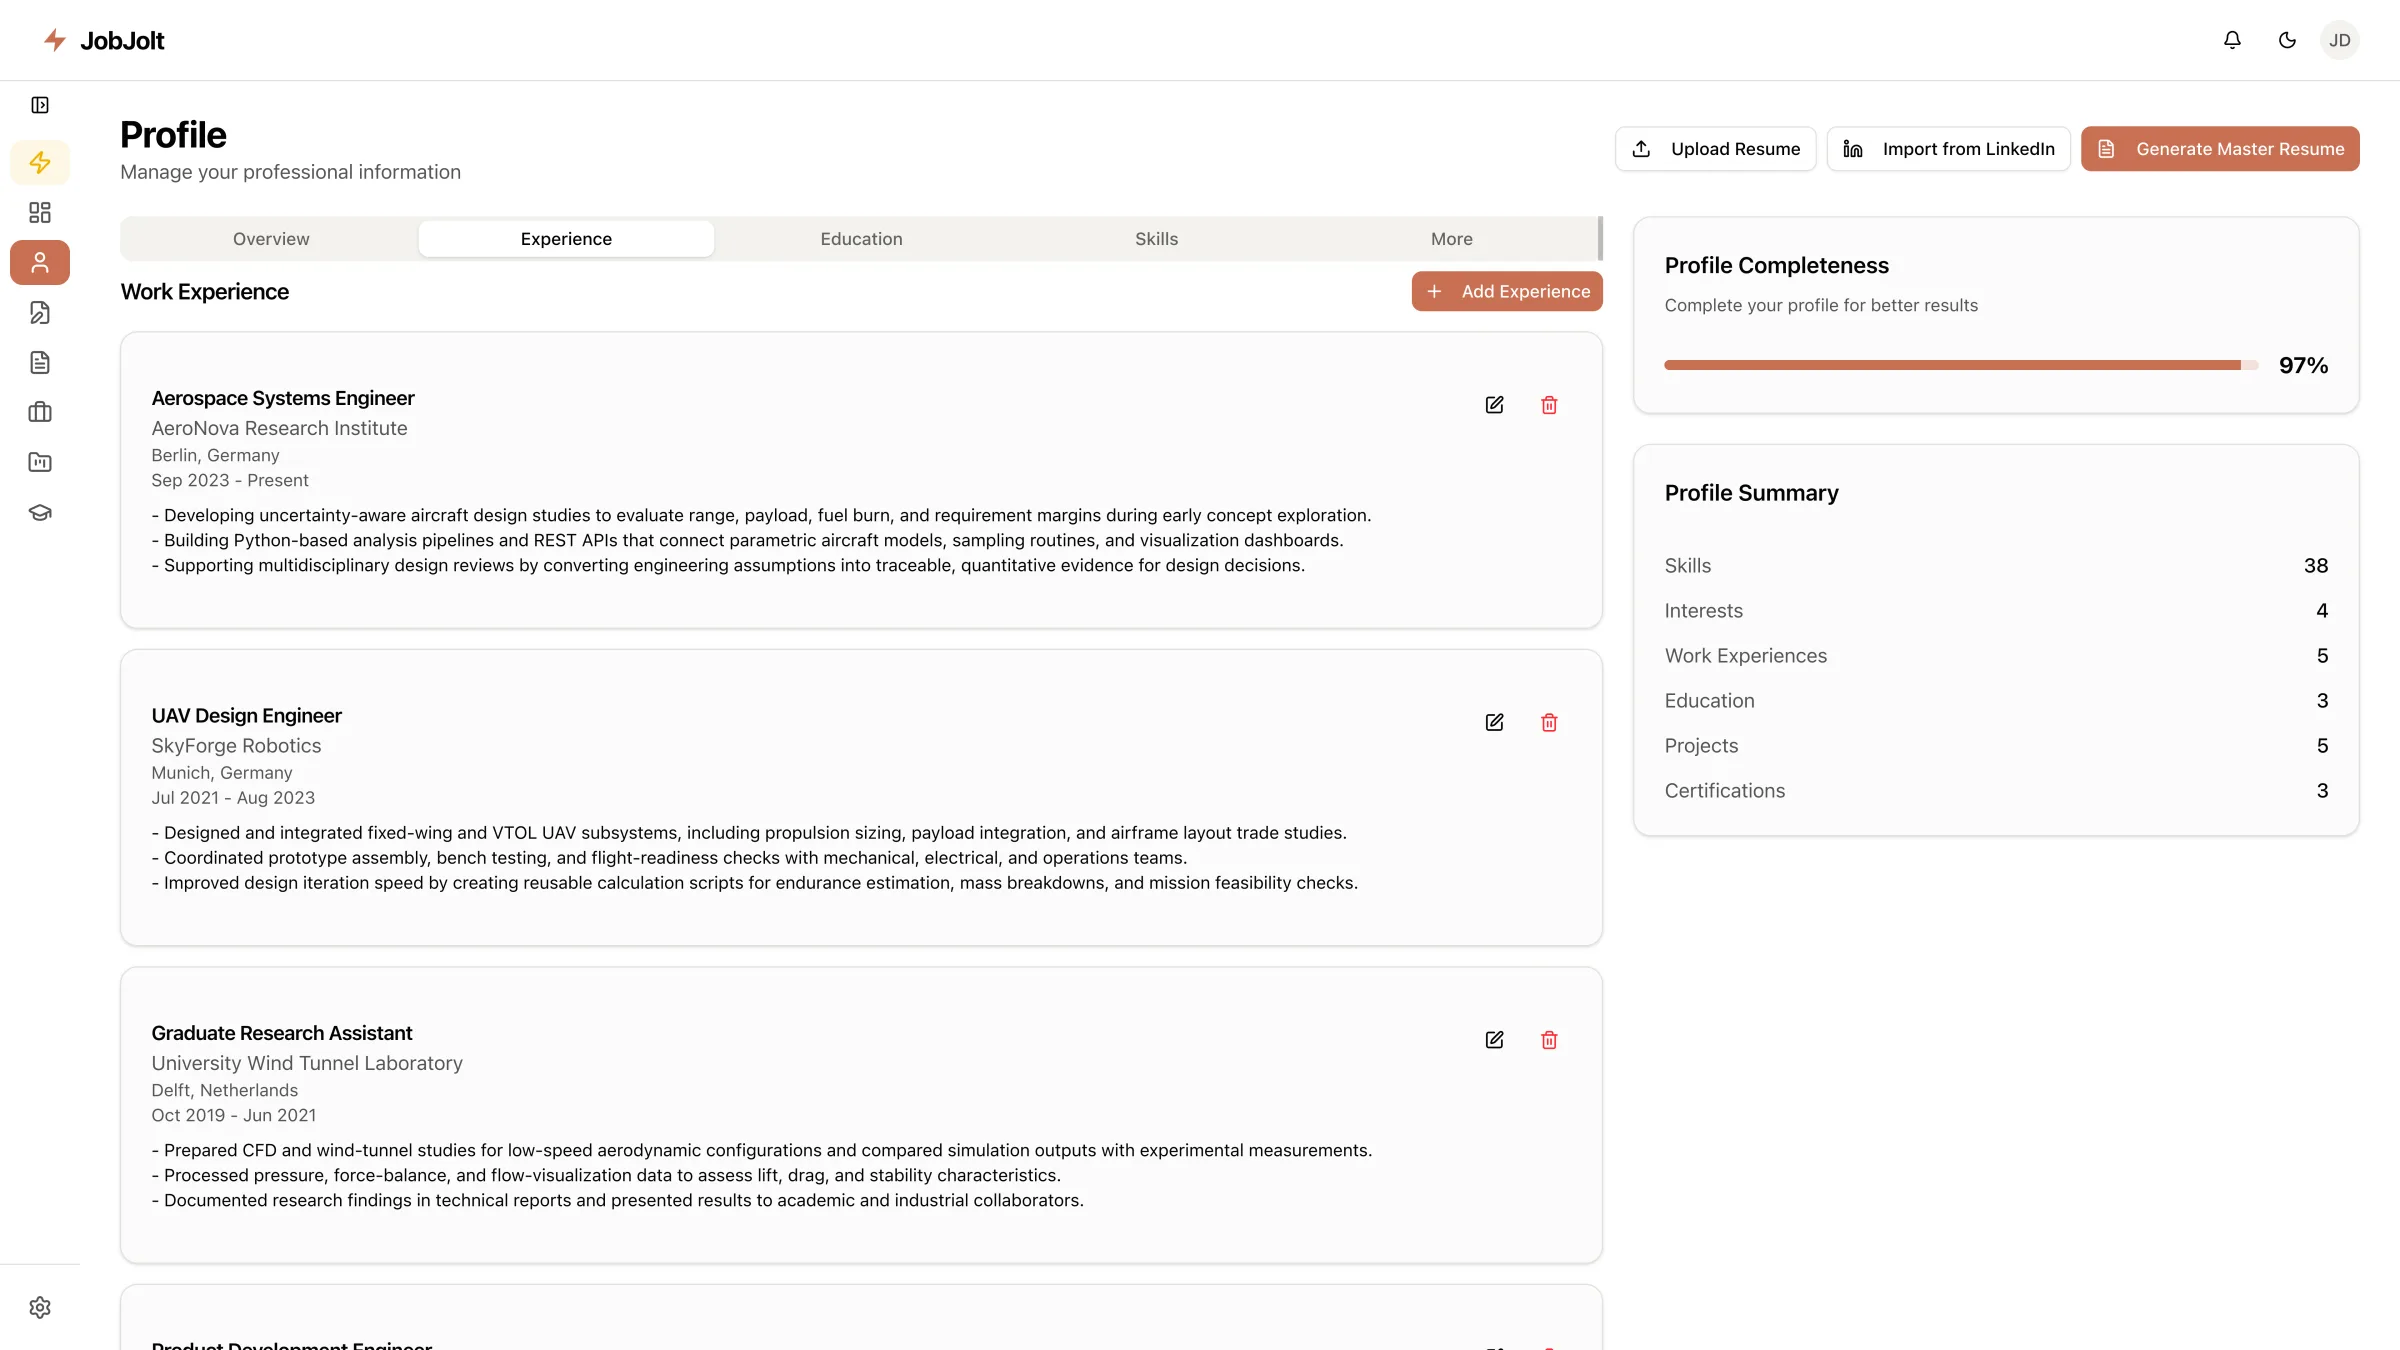Screen dimensions: 2400x1350
Task: Click the 97% completeness value
Action: [x=2303, y=365]
